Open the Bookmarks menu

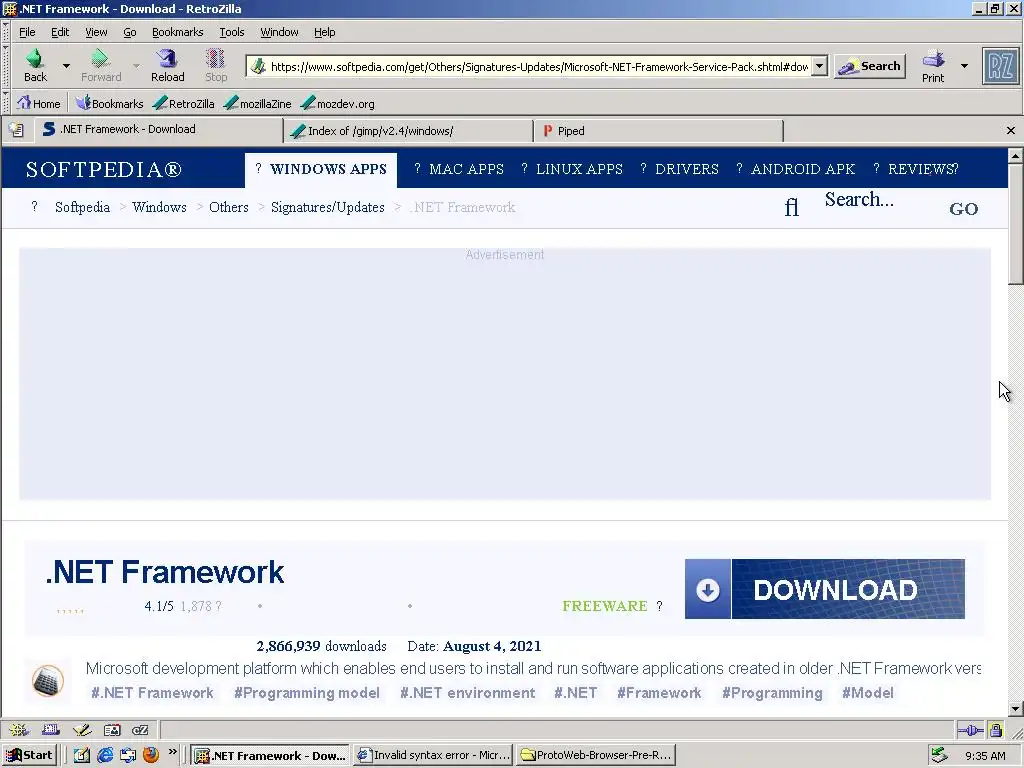(x=178, y=32)
